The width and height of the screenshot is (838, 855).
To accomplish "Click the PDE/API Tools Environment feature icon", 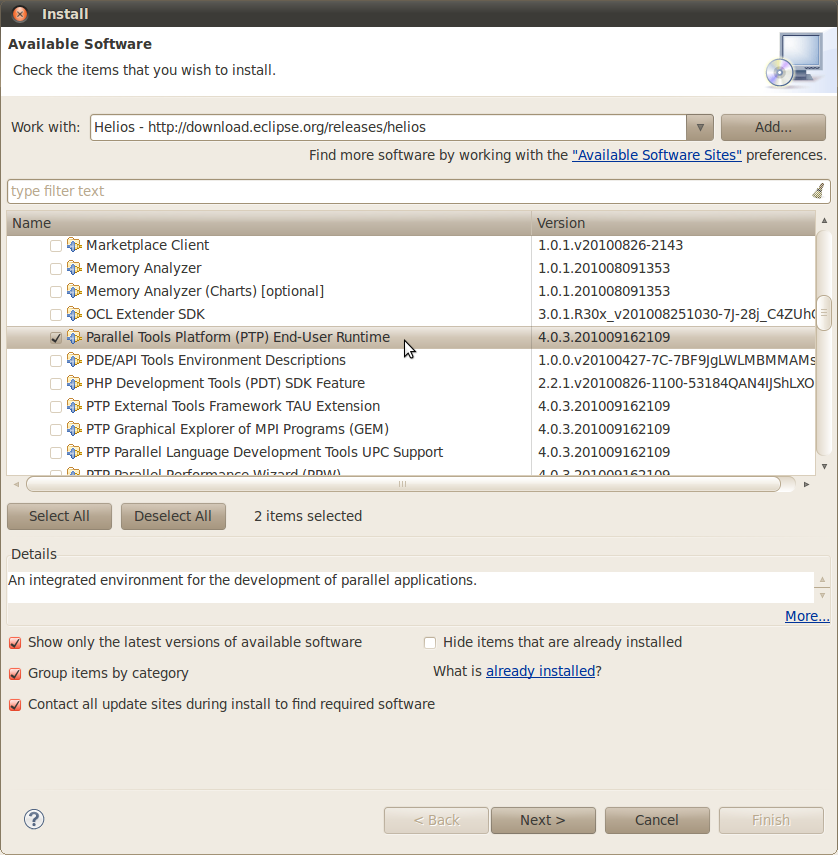I will click(x=74, y=360).
